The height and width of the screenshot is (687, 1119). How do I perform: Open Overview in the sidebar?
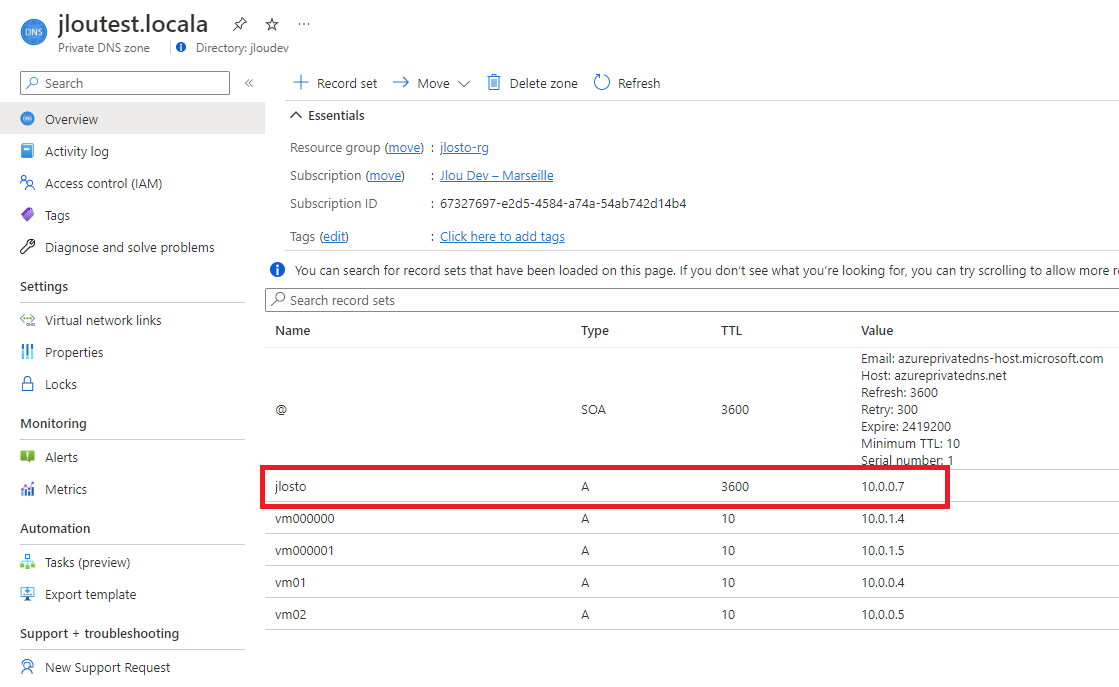coord(132,119)
